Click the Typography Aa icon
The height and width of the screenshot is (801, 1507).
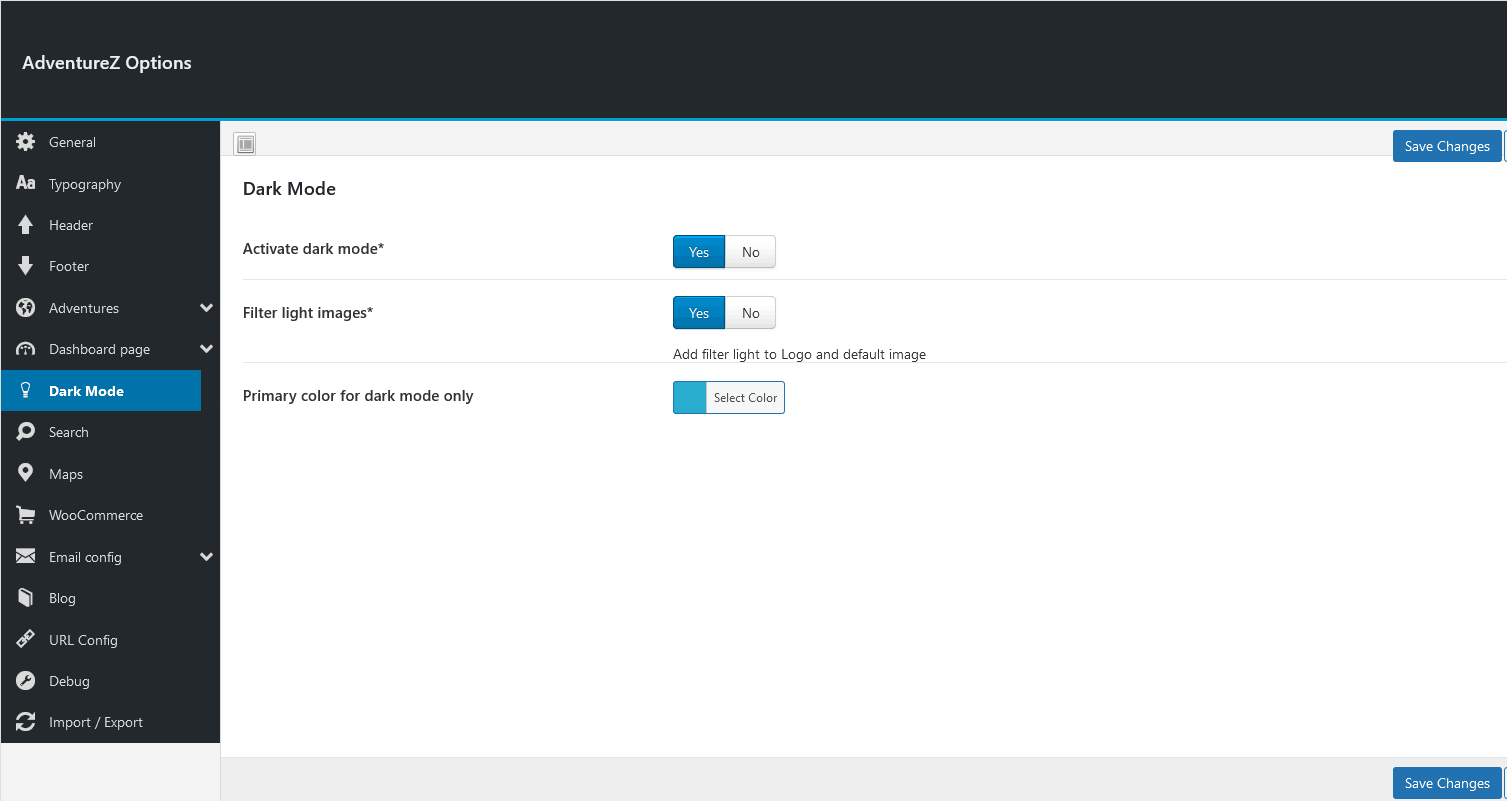pyautogui.click(x=26, y=184)
